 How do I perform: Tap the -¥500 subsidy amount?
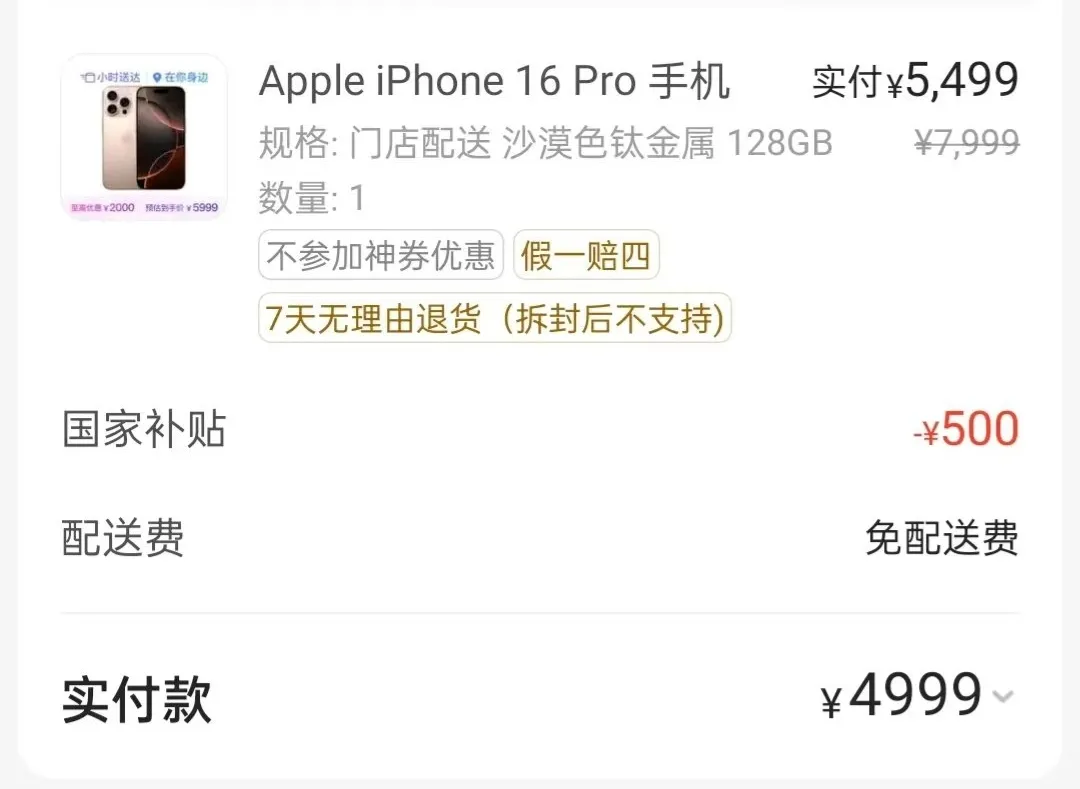click(966, 429)
